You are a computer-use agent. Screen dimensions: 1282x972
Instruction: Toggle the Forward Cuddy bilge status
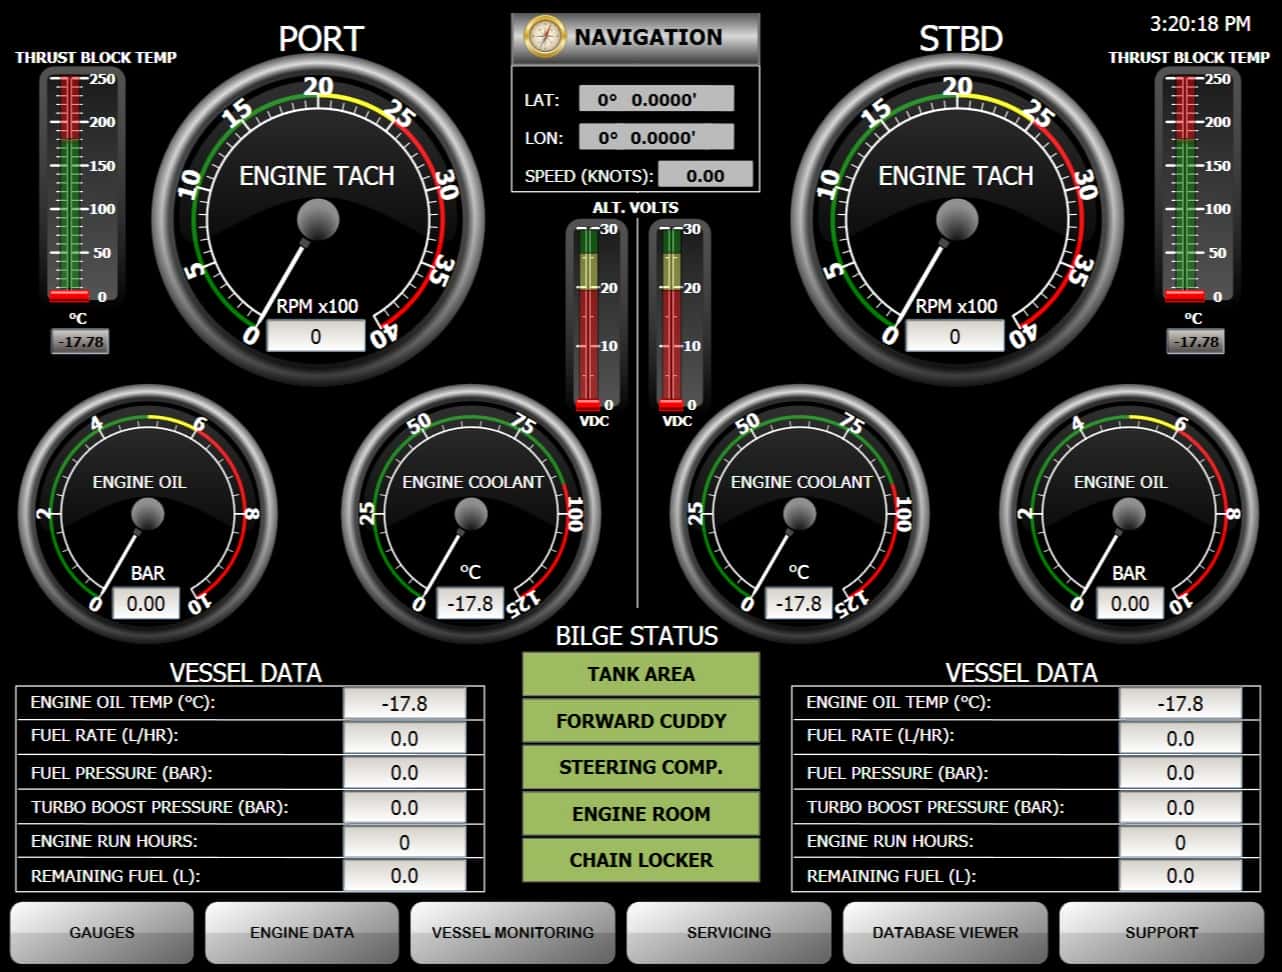640,721
